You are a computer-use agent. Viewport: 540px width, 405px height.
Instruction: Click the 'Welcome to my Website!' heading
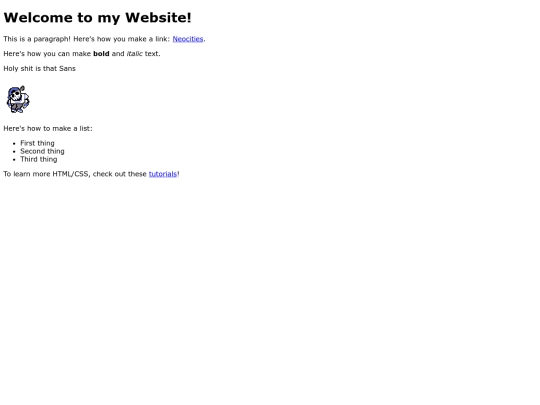click(97, 18)
